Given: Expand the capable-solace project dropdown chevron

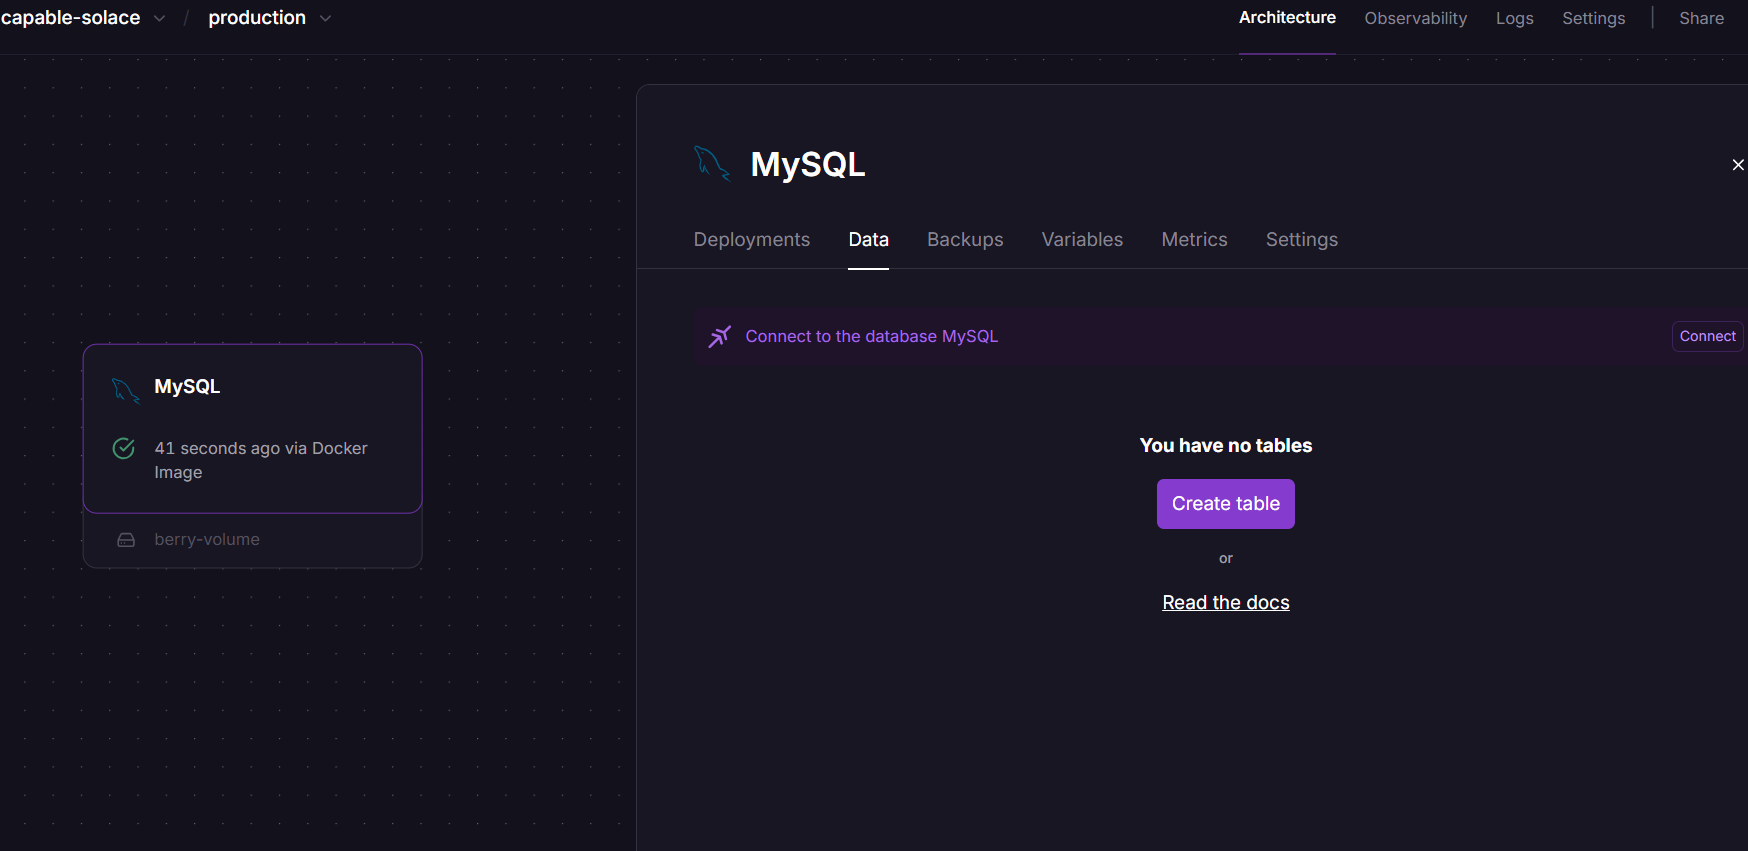Looking at the screenshot, I should (x=160, y=18).
